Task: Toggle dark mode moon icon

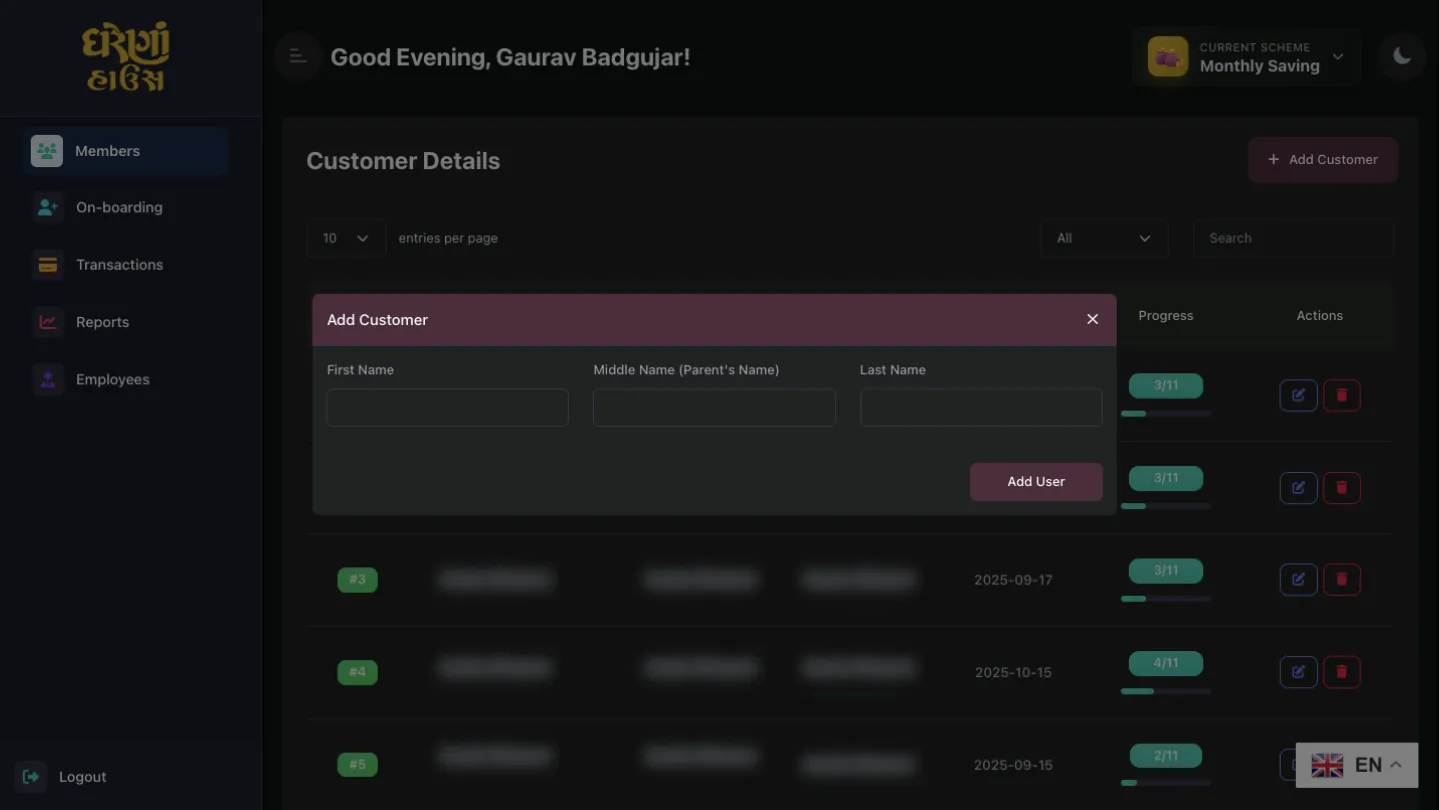Action: point(1401,57)
